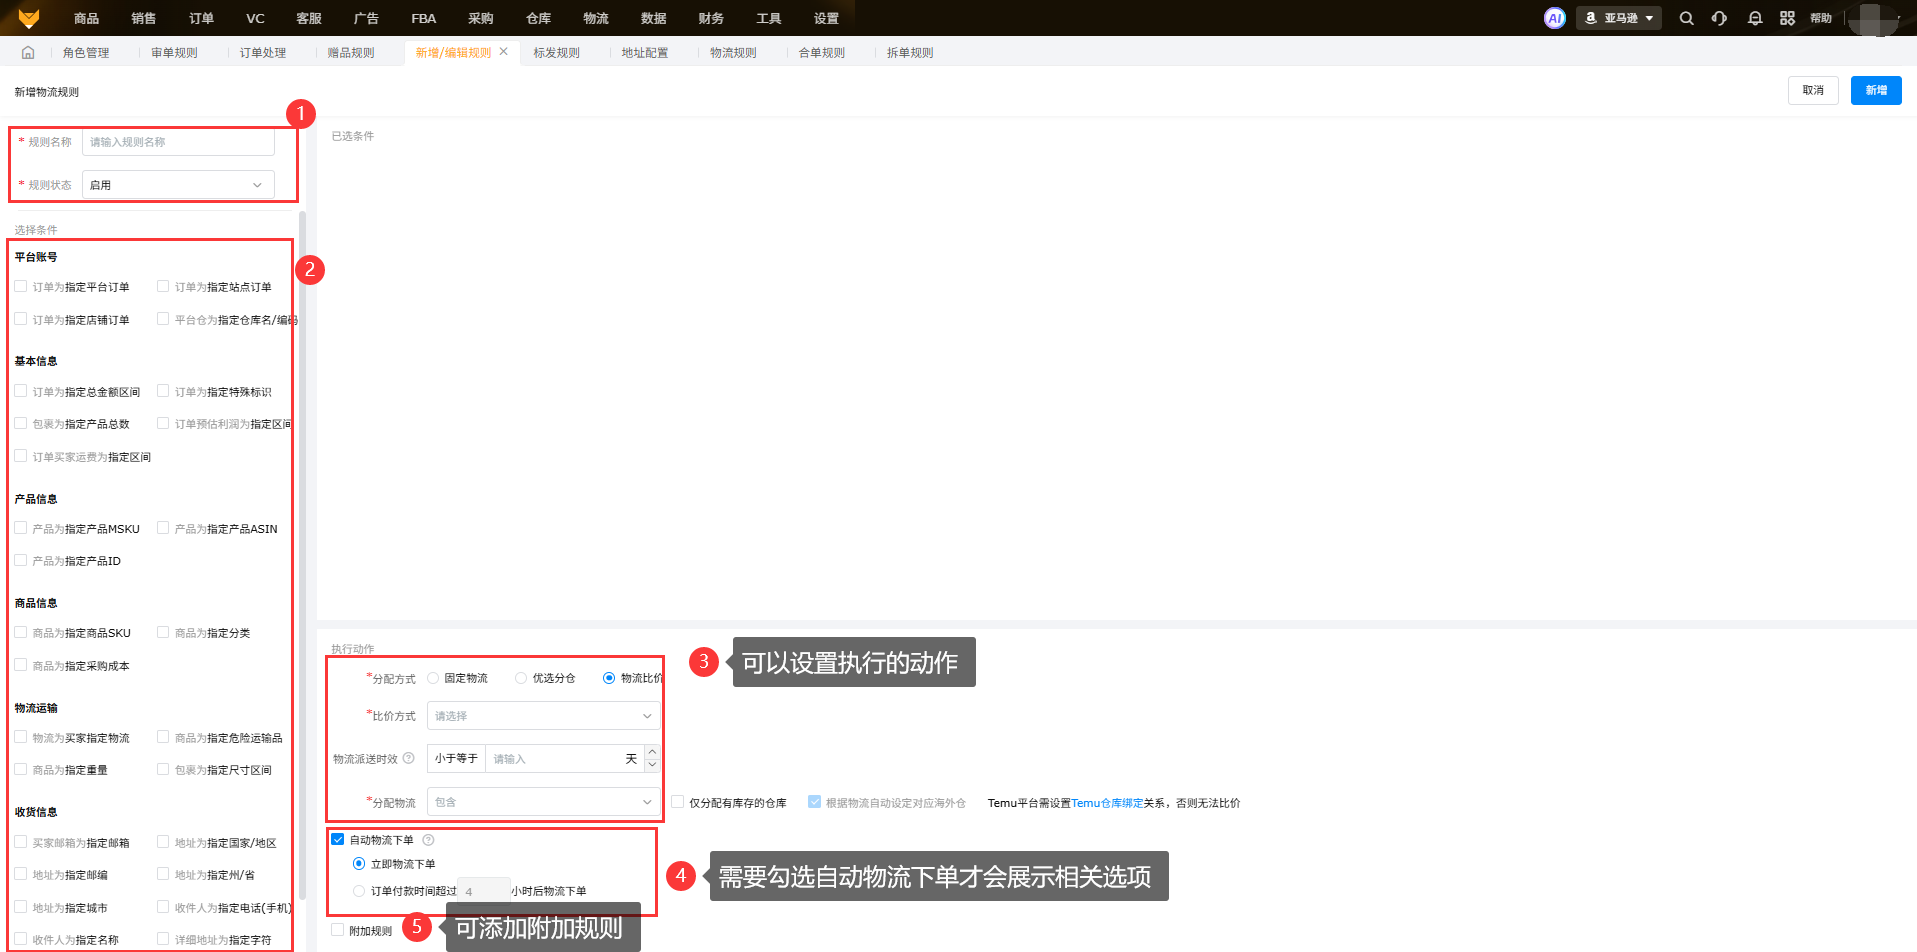Click help icon beside 物流派送时效

pos(408,758)
